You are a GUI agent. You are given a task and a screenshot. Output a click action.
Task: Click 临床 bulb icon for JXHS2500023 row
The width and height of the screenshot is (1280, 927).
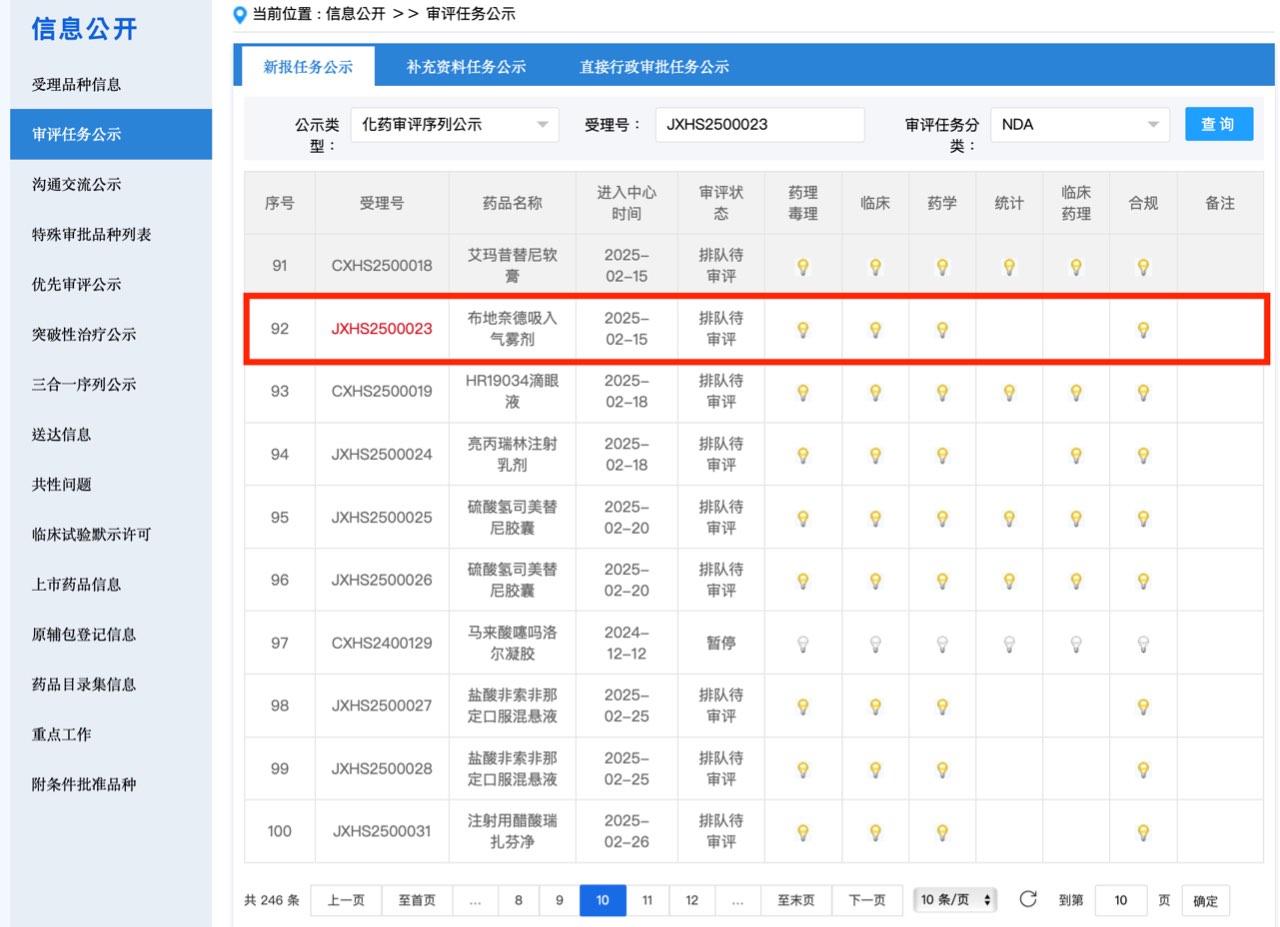(x=875, y=329)
